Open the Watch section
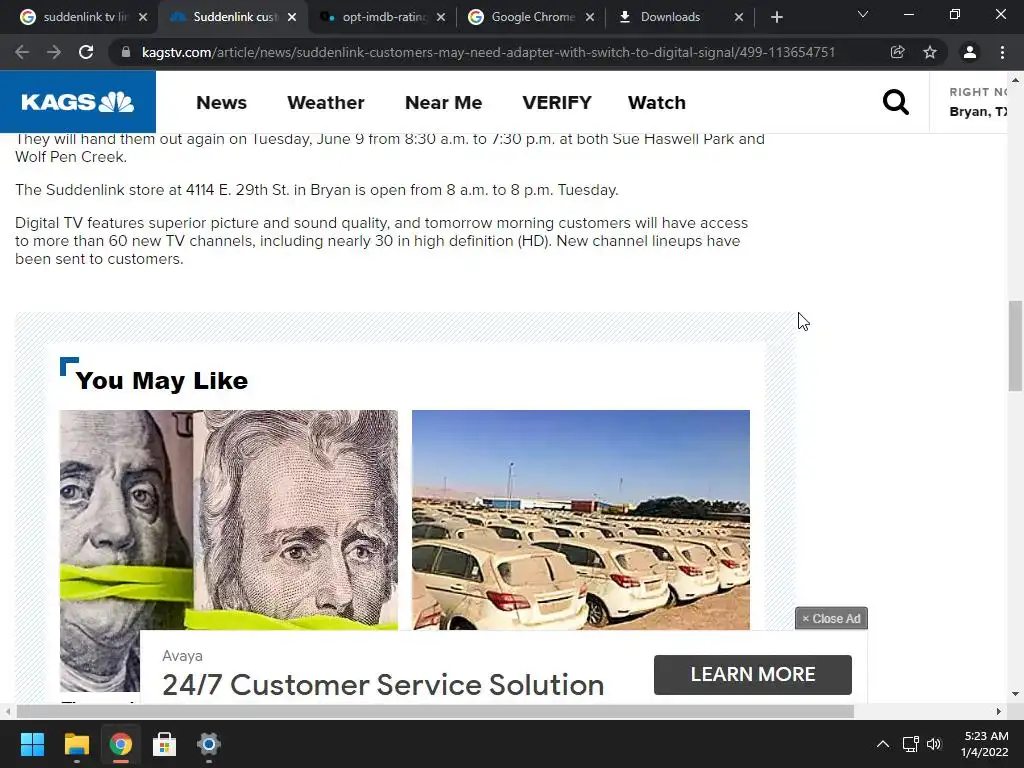1024x768 pixels. pyautogui.click(x=657, y=103)
